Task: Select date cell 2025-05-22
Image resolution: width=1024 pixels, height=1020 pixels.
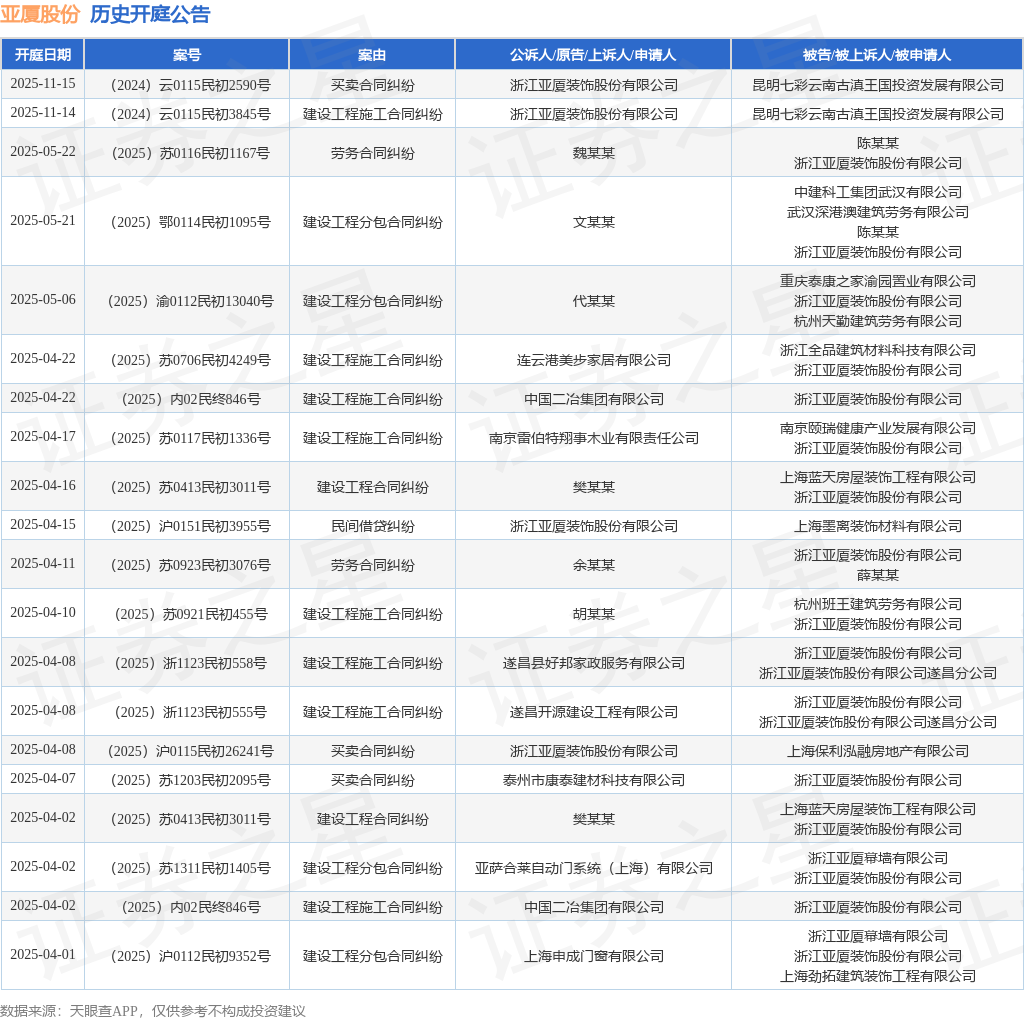Action: pyautogui.click(x=42, y=151)
